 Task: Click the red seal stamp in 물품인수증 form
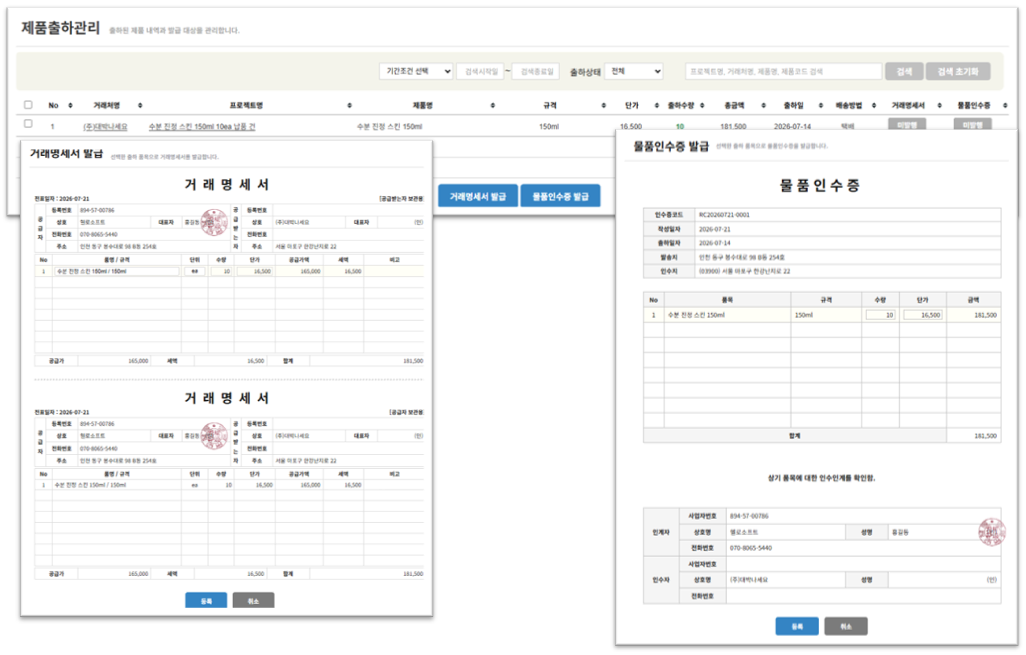pos(991,532)
